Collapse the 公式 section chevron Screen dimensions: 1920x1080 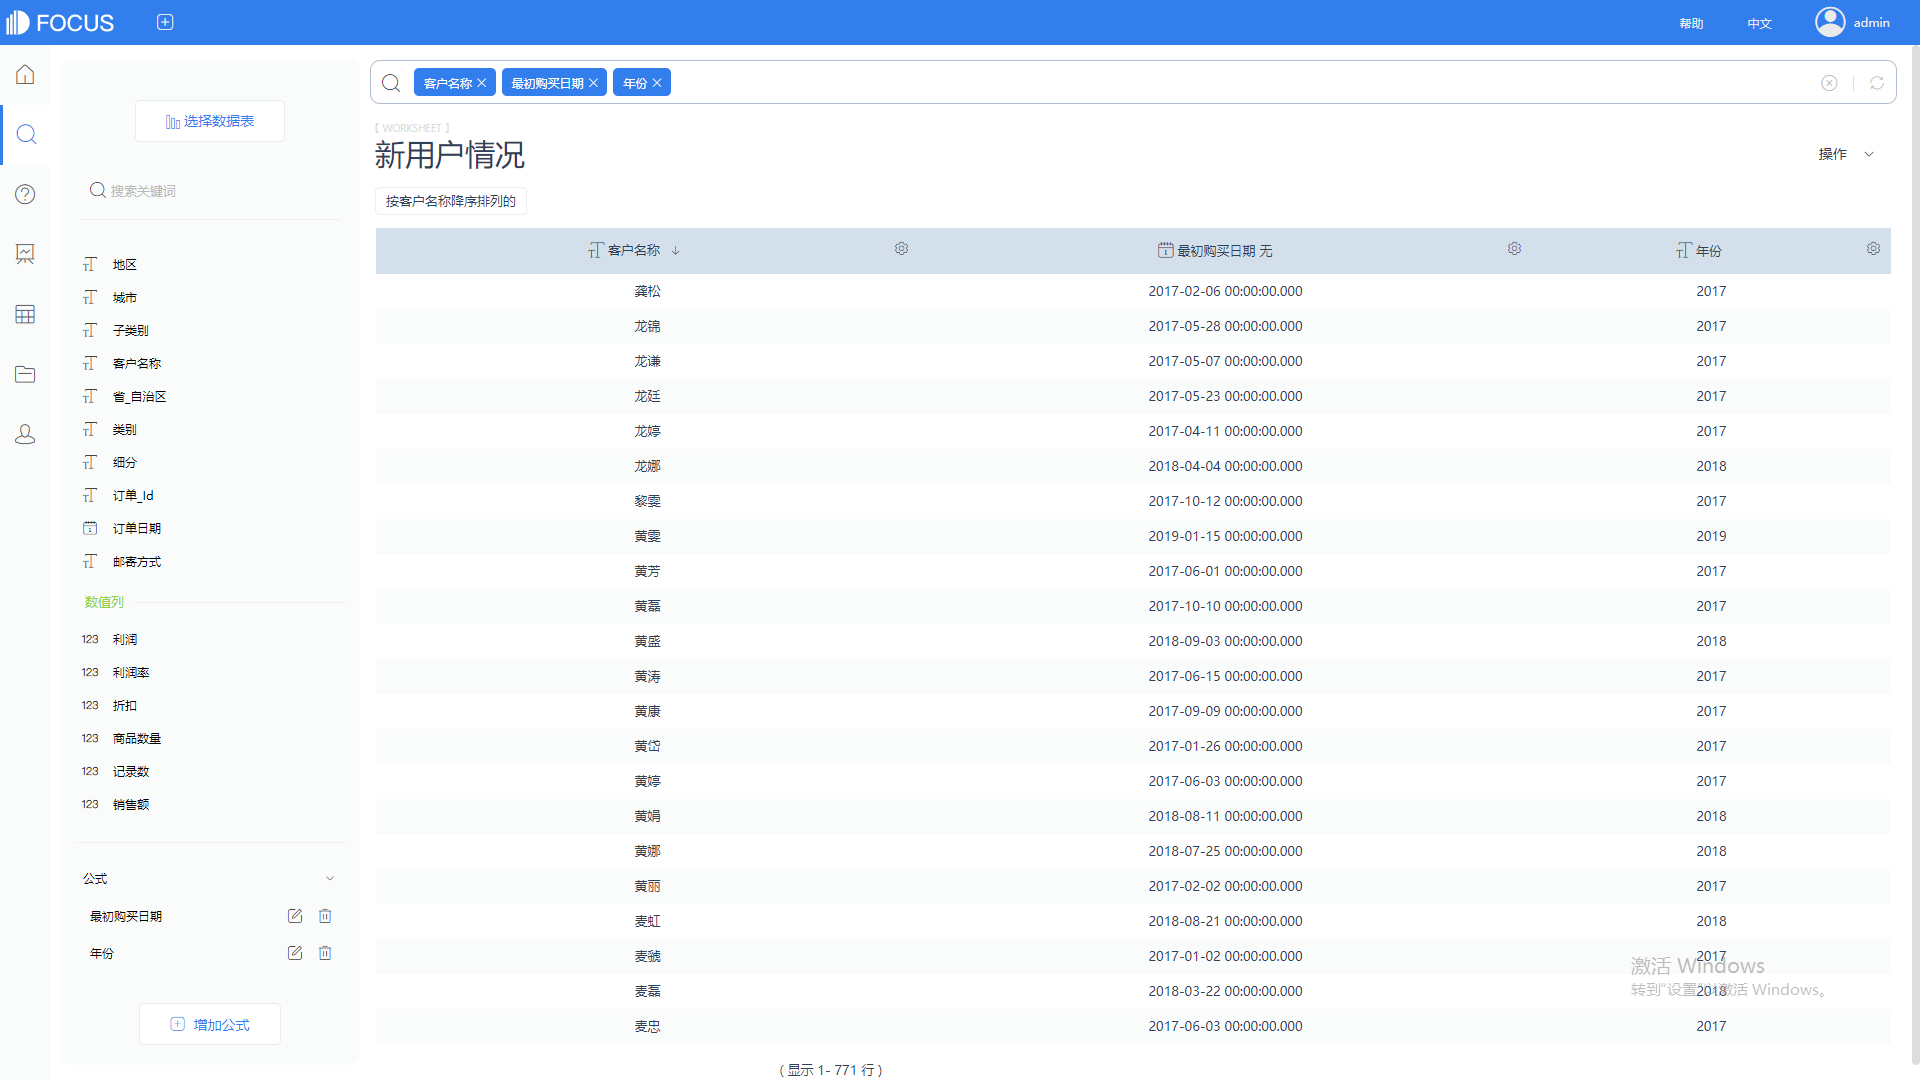(x=330, y=878)
